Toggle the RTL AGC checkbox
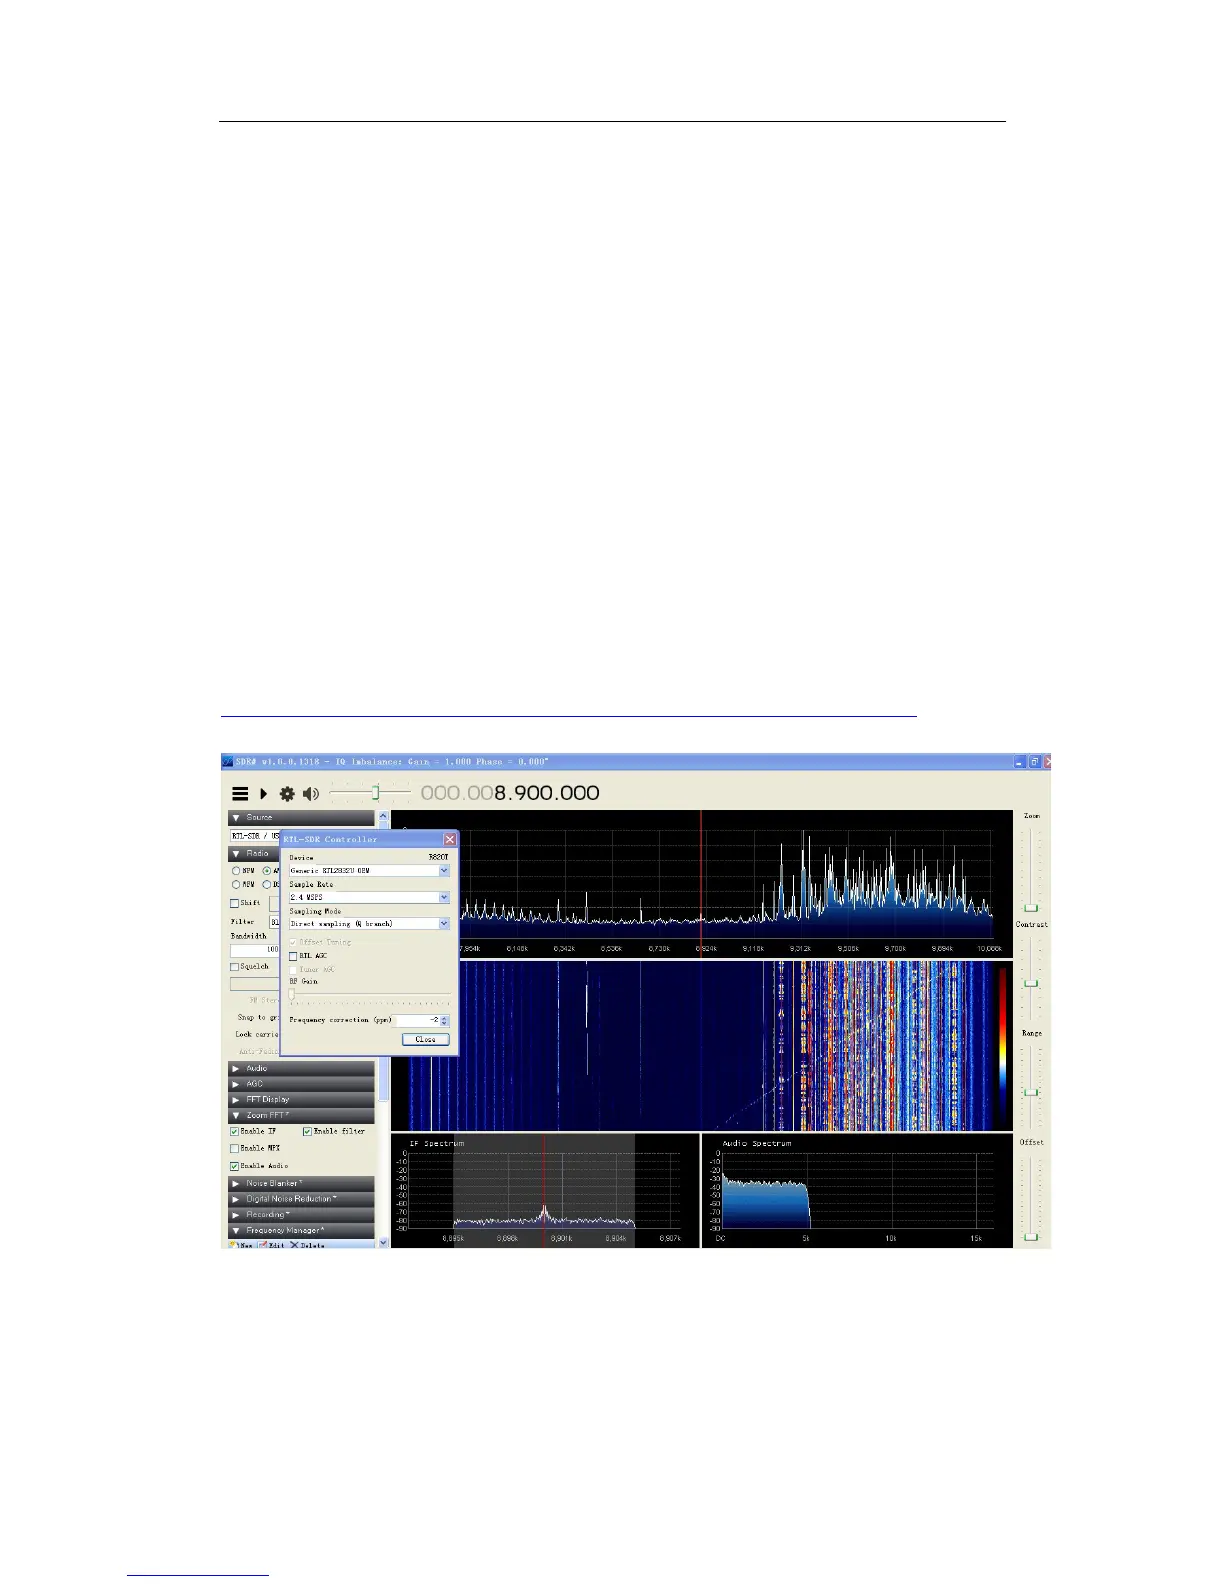 pos(293,956)
